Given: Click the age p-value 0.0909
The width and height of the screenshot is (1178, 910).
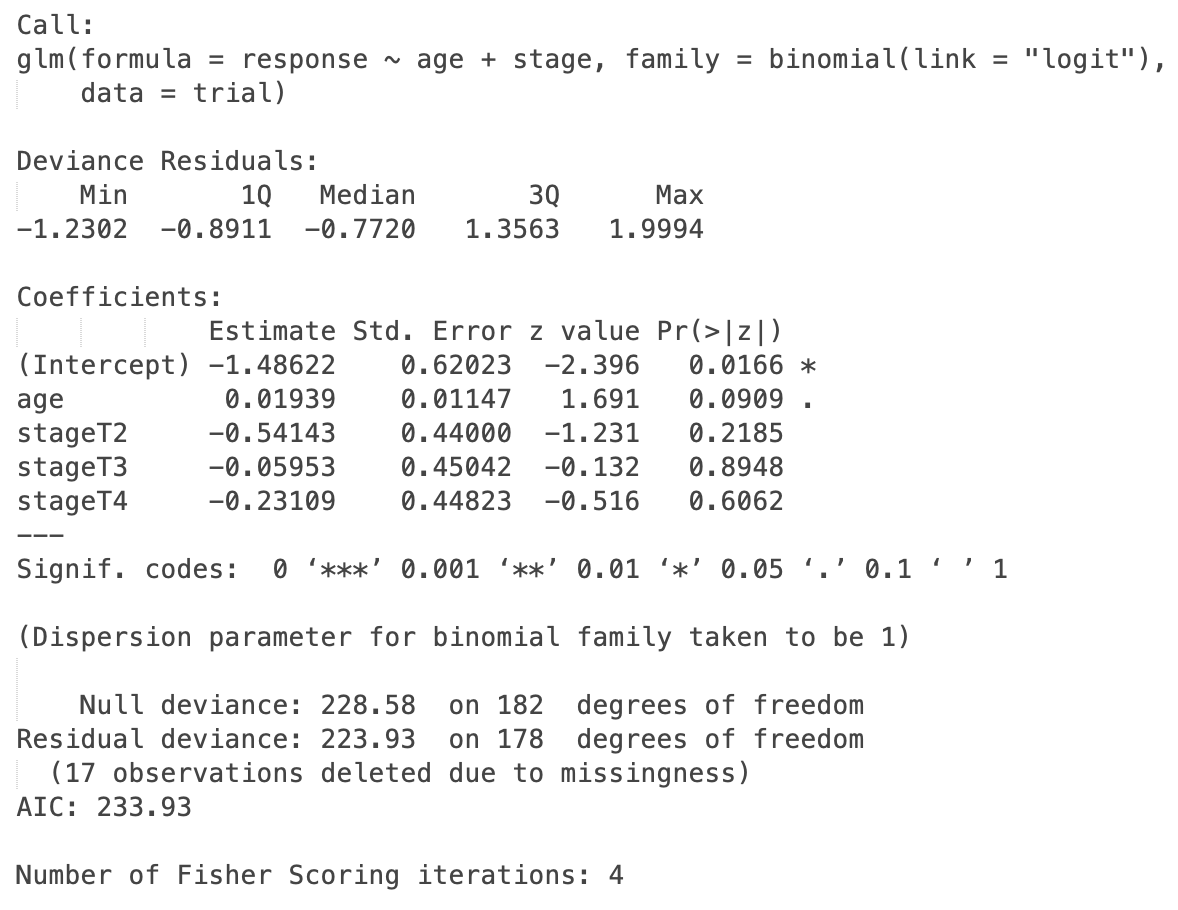Looking at the screenshot, I should [x=736, y=399].
